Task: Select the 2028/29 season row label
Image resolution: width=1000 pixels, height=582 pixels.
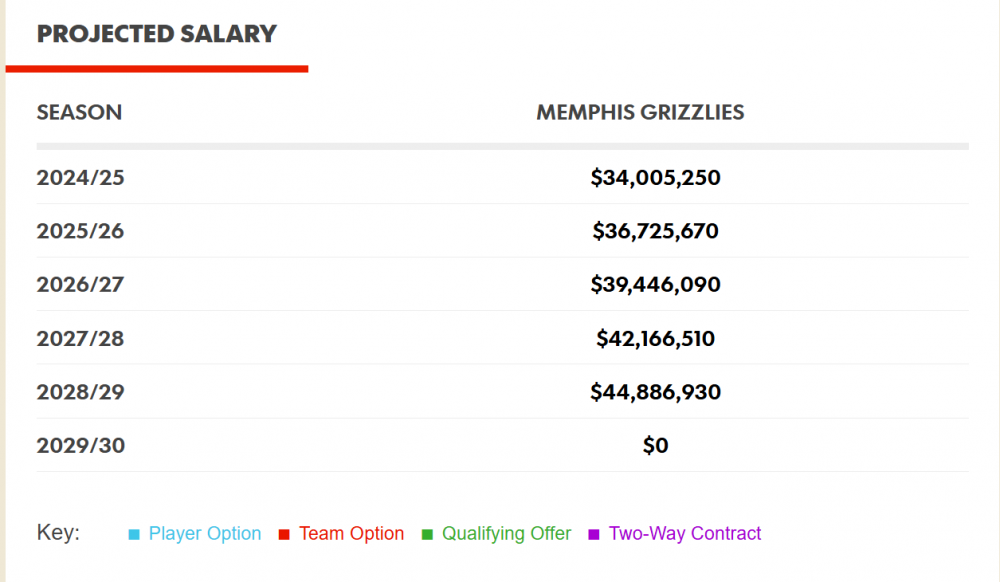Action: point(81,392)
